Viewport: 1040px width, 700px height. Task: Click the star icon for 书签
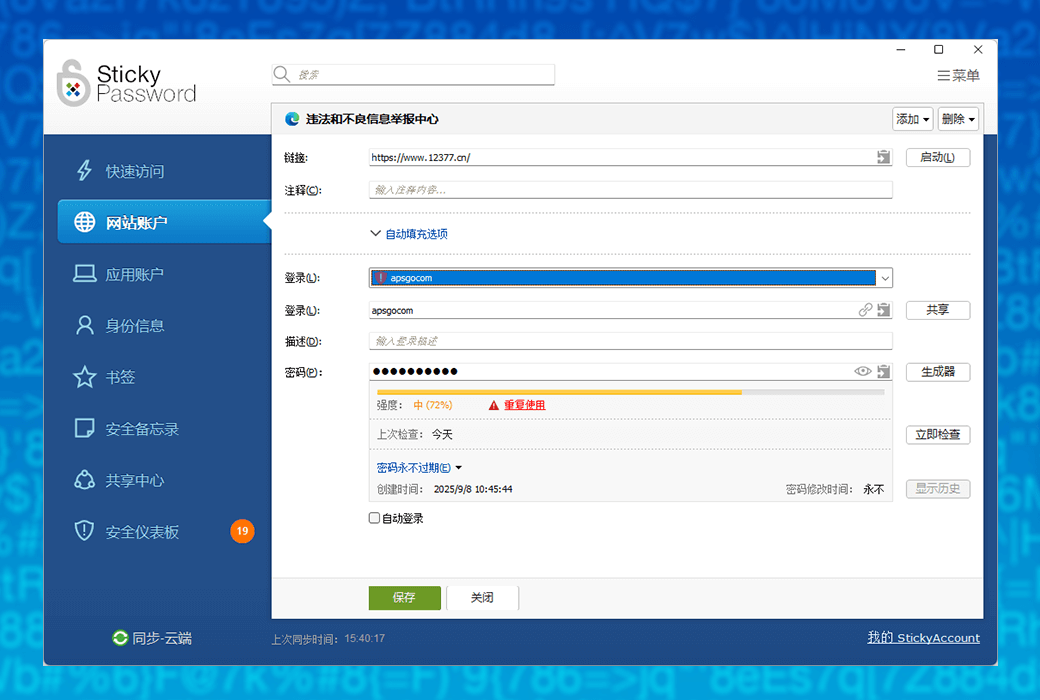(84, 377)
